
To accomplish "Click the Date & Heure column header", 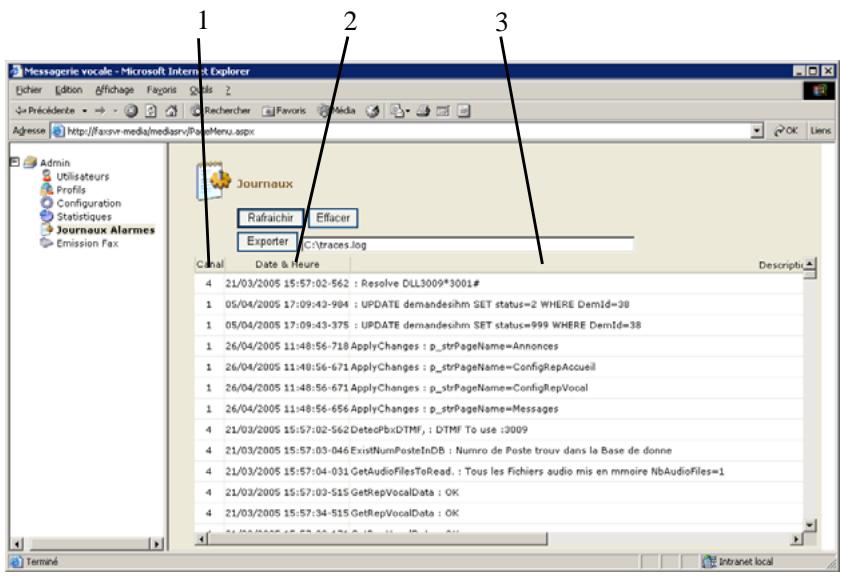I will (287, 264).
